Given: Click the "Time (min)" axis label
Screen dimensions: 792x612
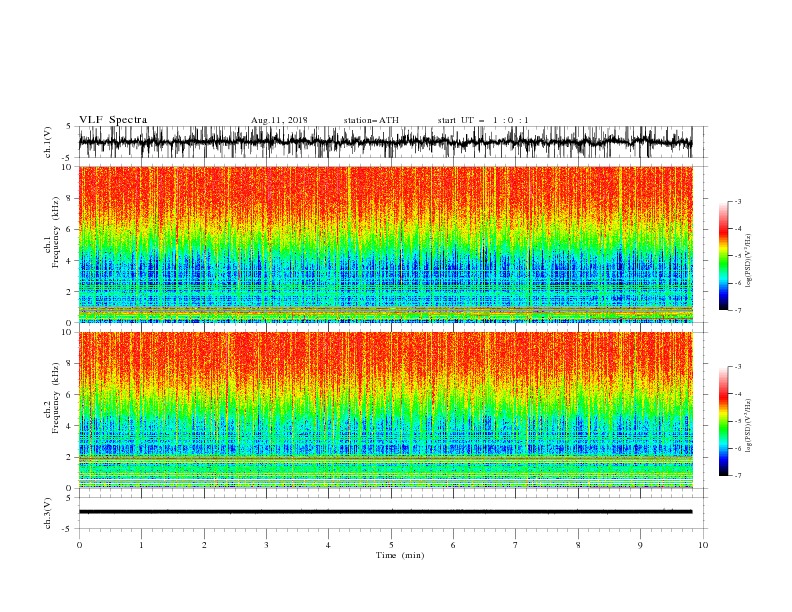Looking at the screenshot, I should (400, 555).
